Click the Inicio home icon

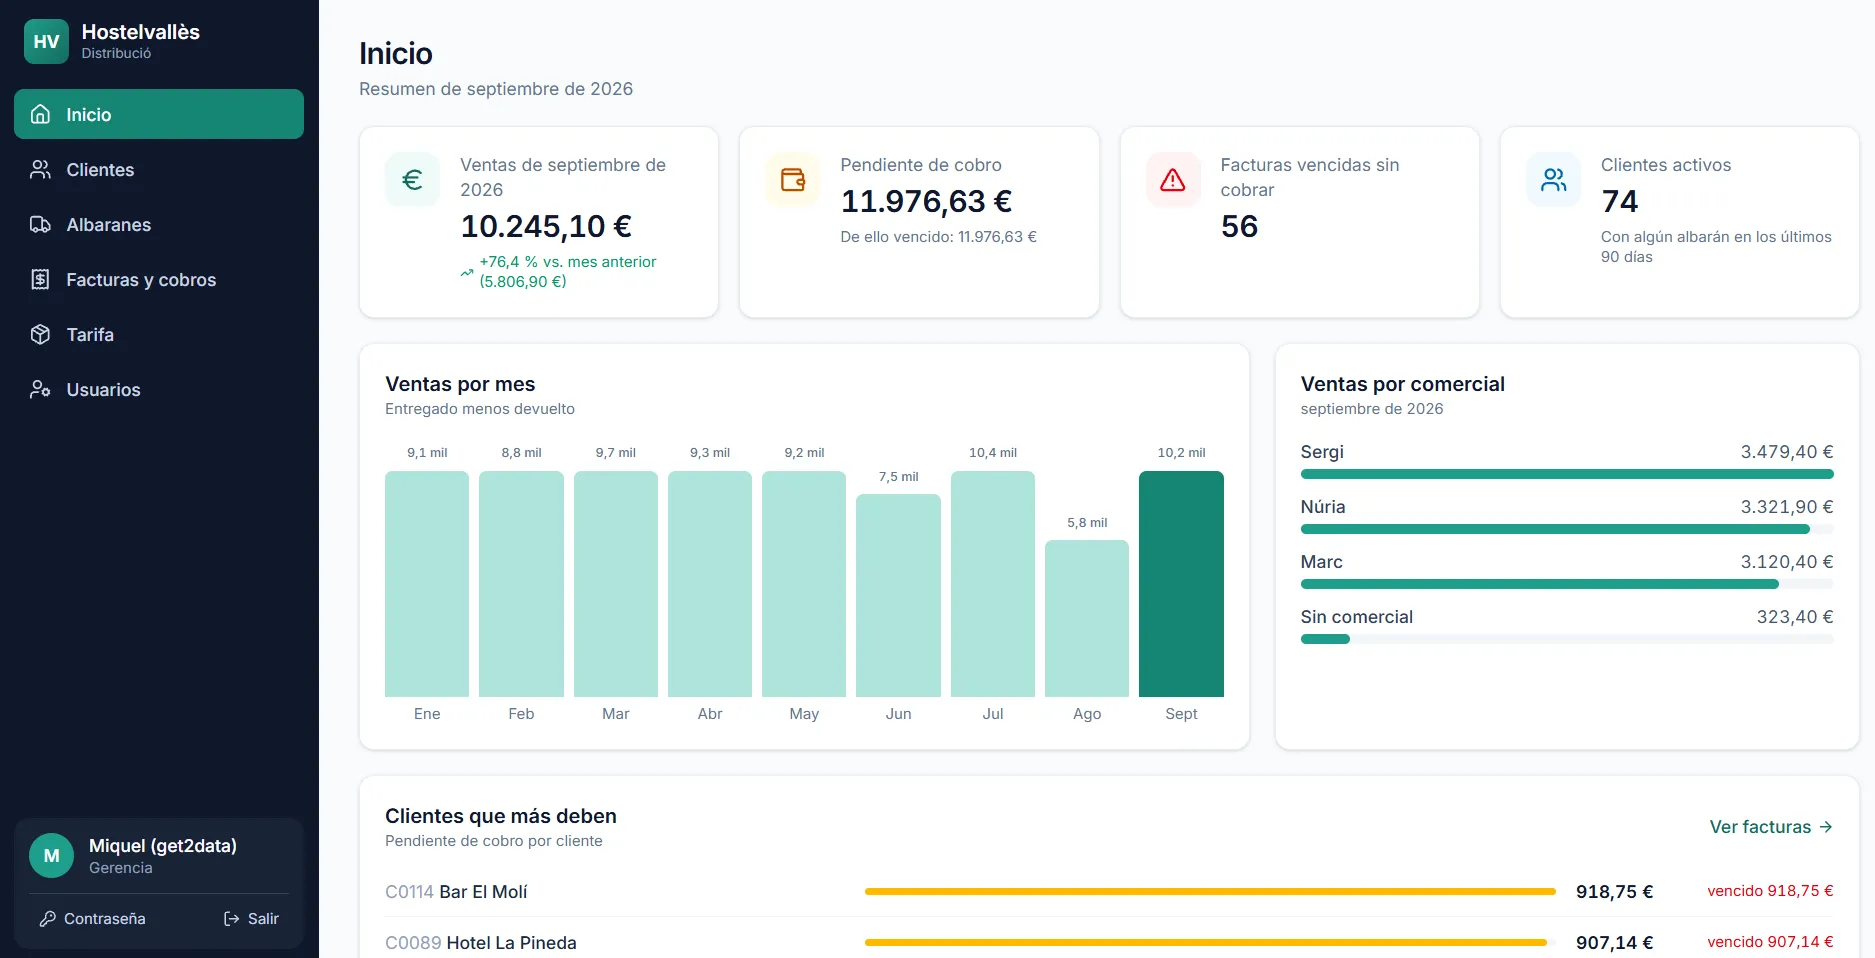pyautogui.click(x=40, y=114)
